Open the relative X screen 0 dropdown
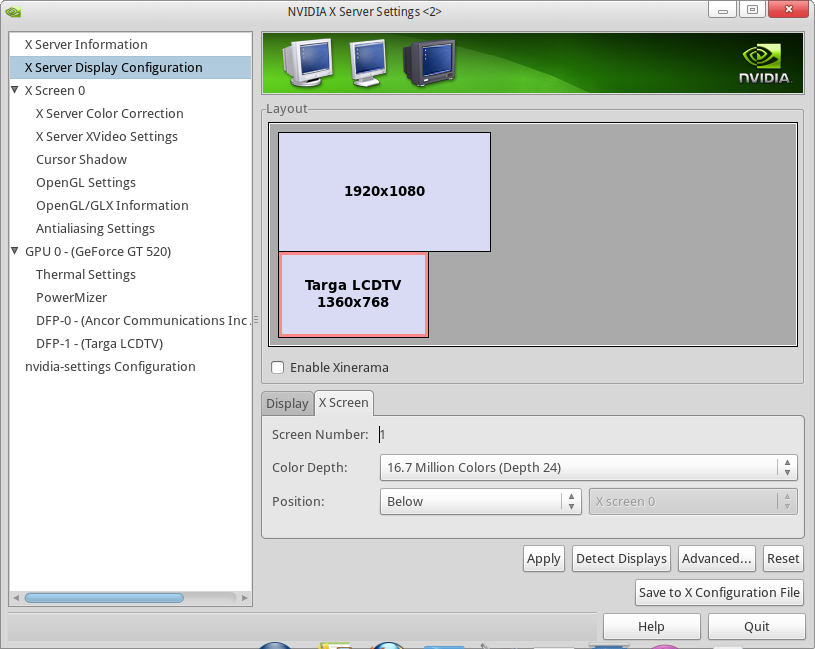This screenshot has height=649, width=815. (693, 501)
